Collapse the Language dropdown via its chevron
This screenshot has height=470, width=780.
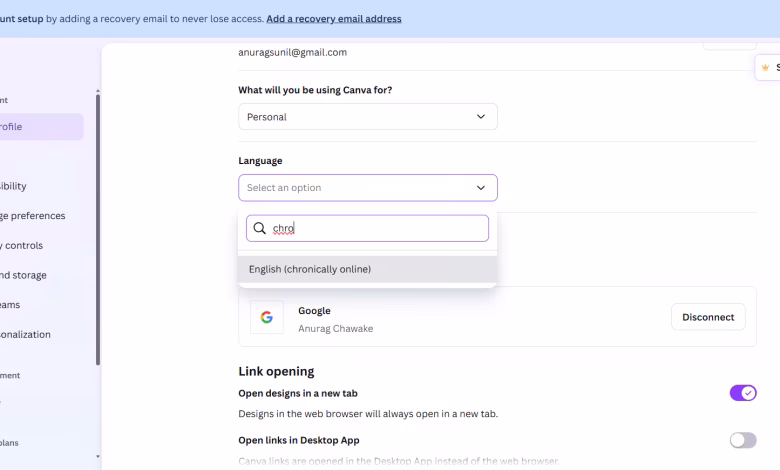(481, 188)
